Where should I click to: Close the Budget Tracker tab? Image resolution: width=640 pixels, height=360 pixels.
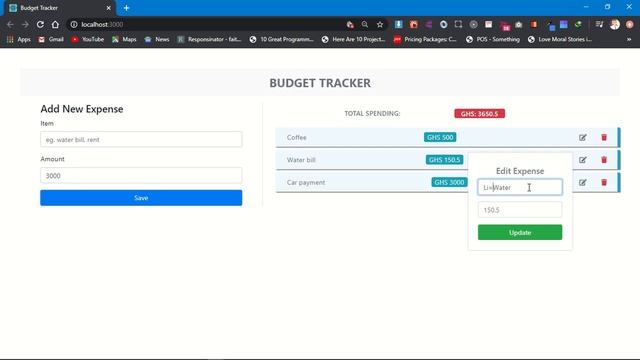109,8
